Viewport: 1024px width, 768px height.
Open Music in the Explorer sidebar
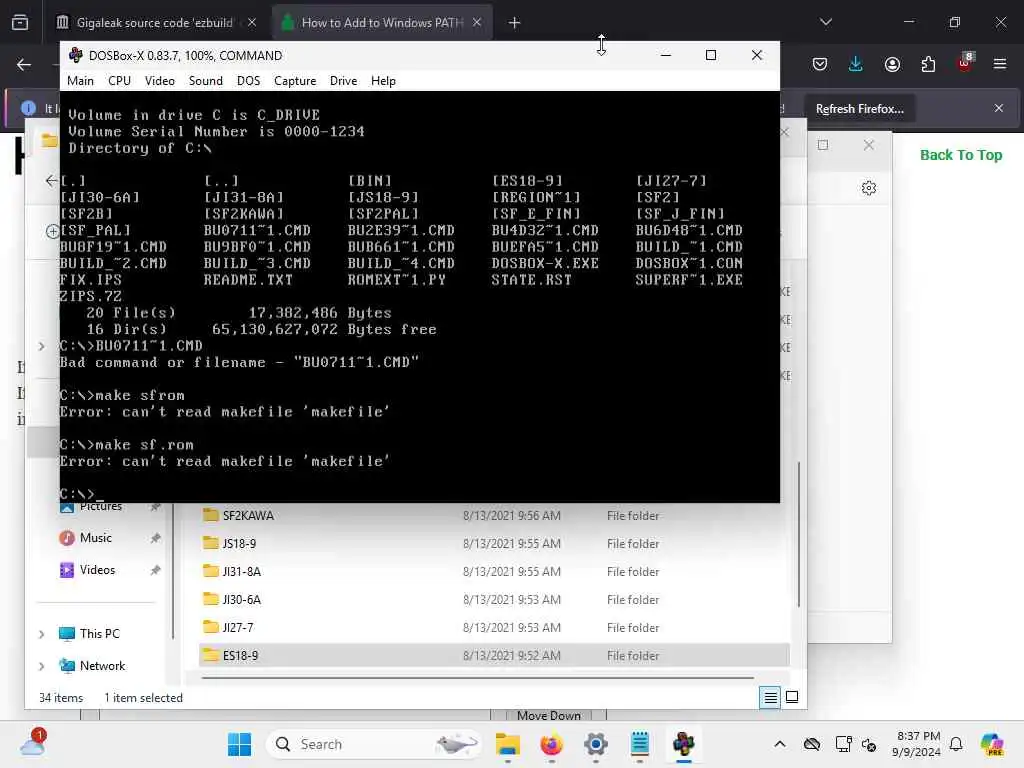click(95, 538)
